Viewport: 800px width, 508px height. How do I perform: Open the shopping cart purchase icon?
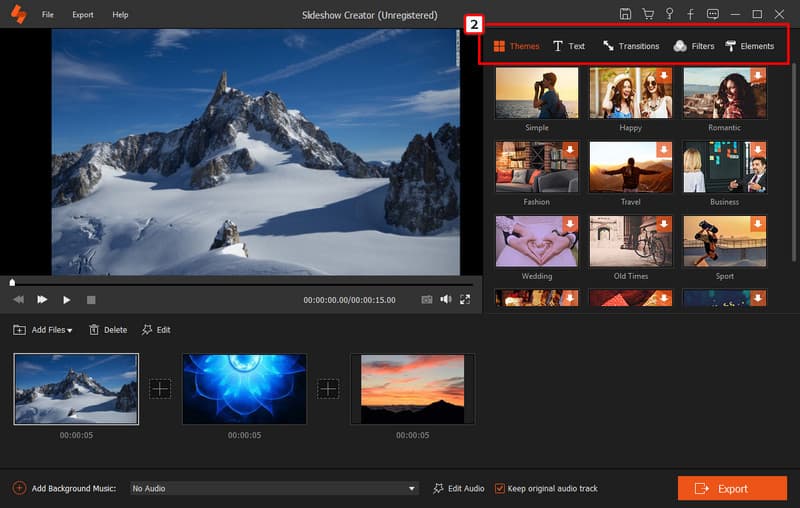[x=647, y=15]
